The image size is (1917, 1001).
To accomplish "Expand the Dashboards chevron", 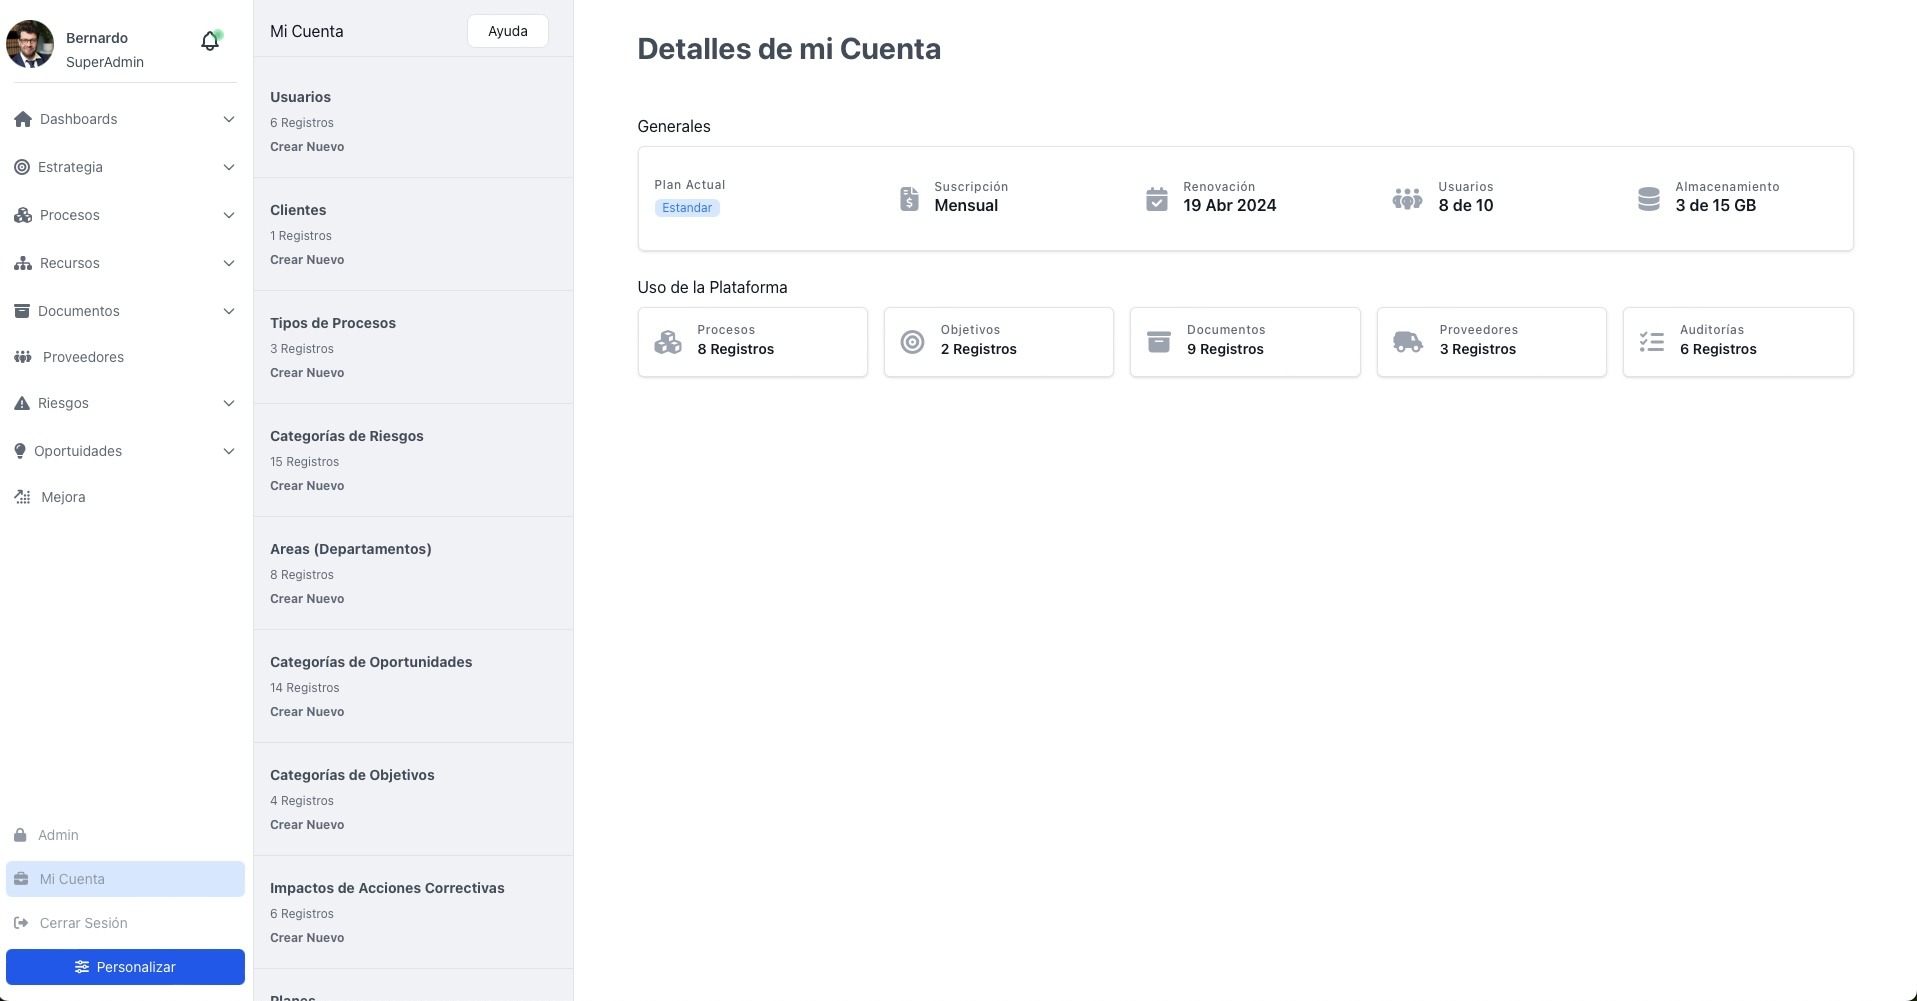I will click(x=229, y=119).
